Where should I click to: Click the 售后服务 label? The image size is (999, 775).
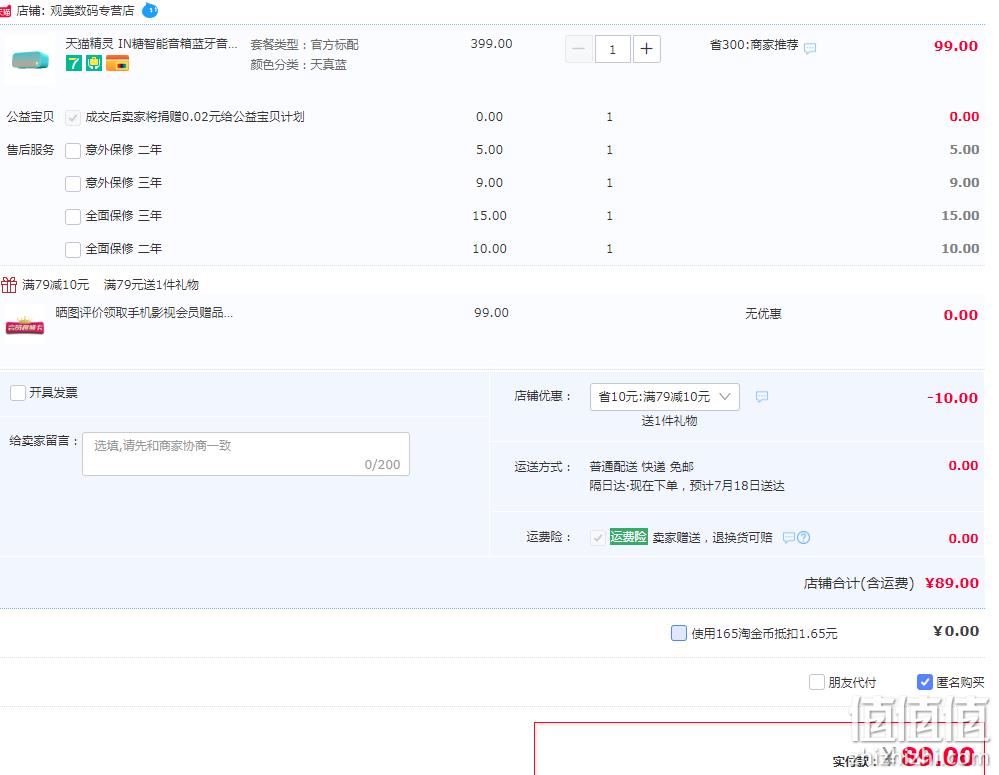[x=31, y=150]
